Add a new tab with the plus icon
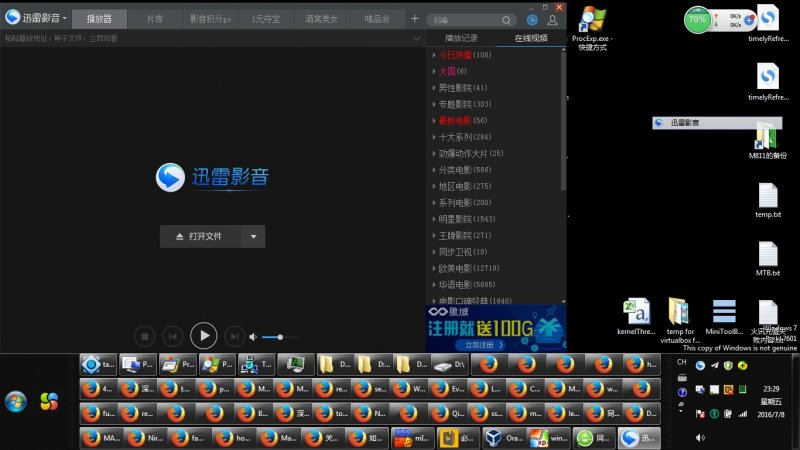 [x=414, y=19]
